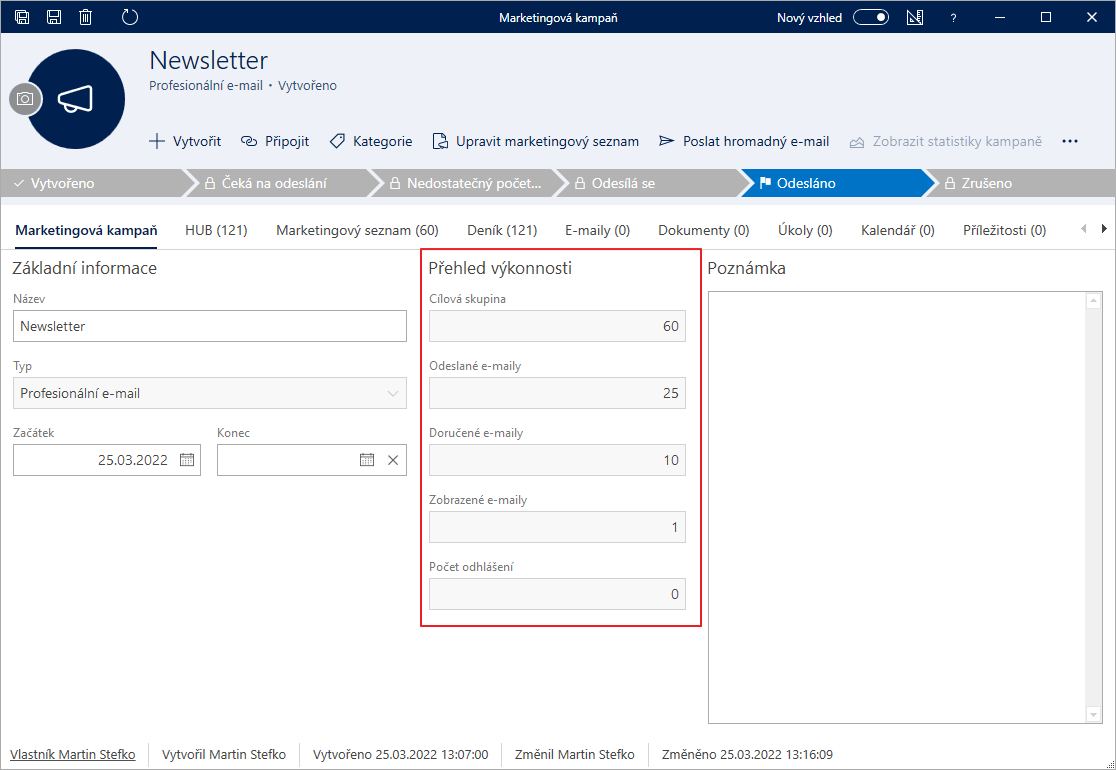Open the form designer ruler icon
Screen dimensions: 1116x770
click(x=915, y=17)
